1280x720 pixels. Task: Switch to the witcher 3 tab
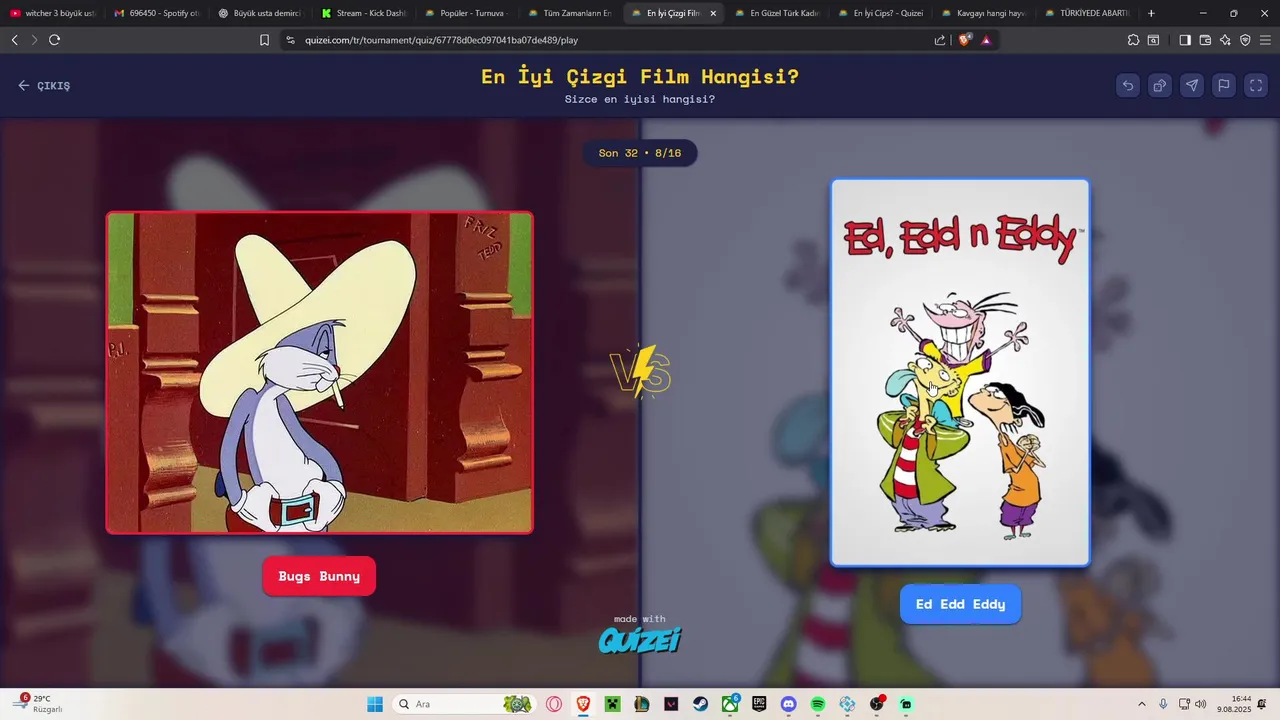52,13
